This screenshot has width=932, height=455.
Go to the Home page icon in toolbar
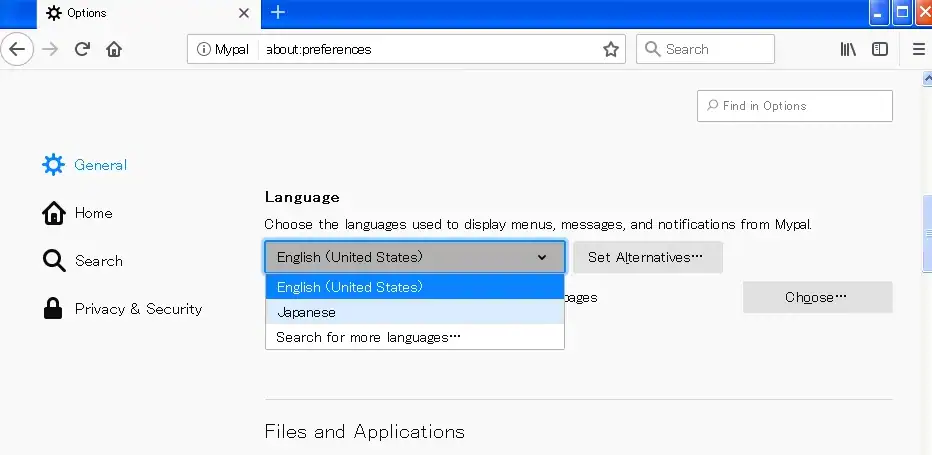[114, 49]
